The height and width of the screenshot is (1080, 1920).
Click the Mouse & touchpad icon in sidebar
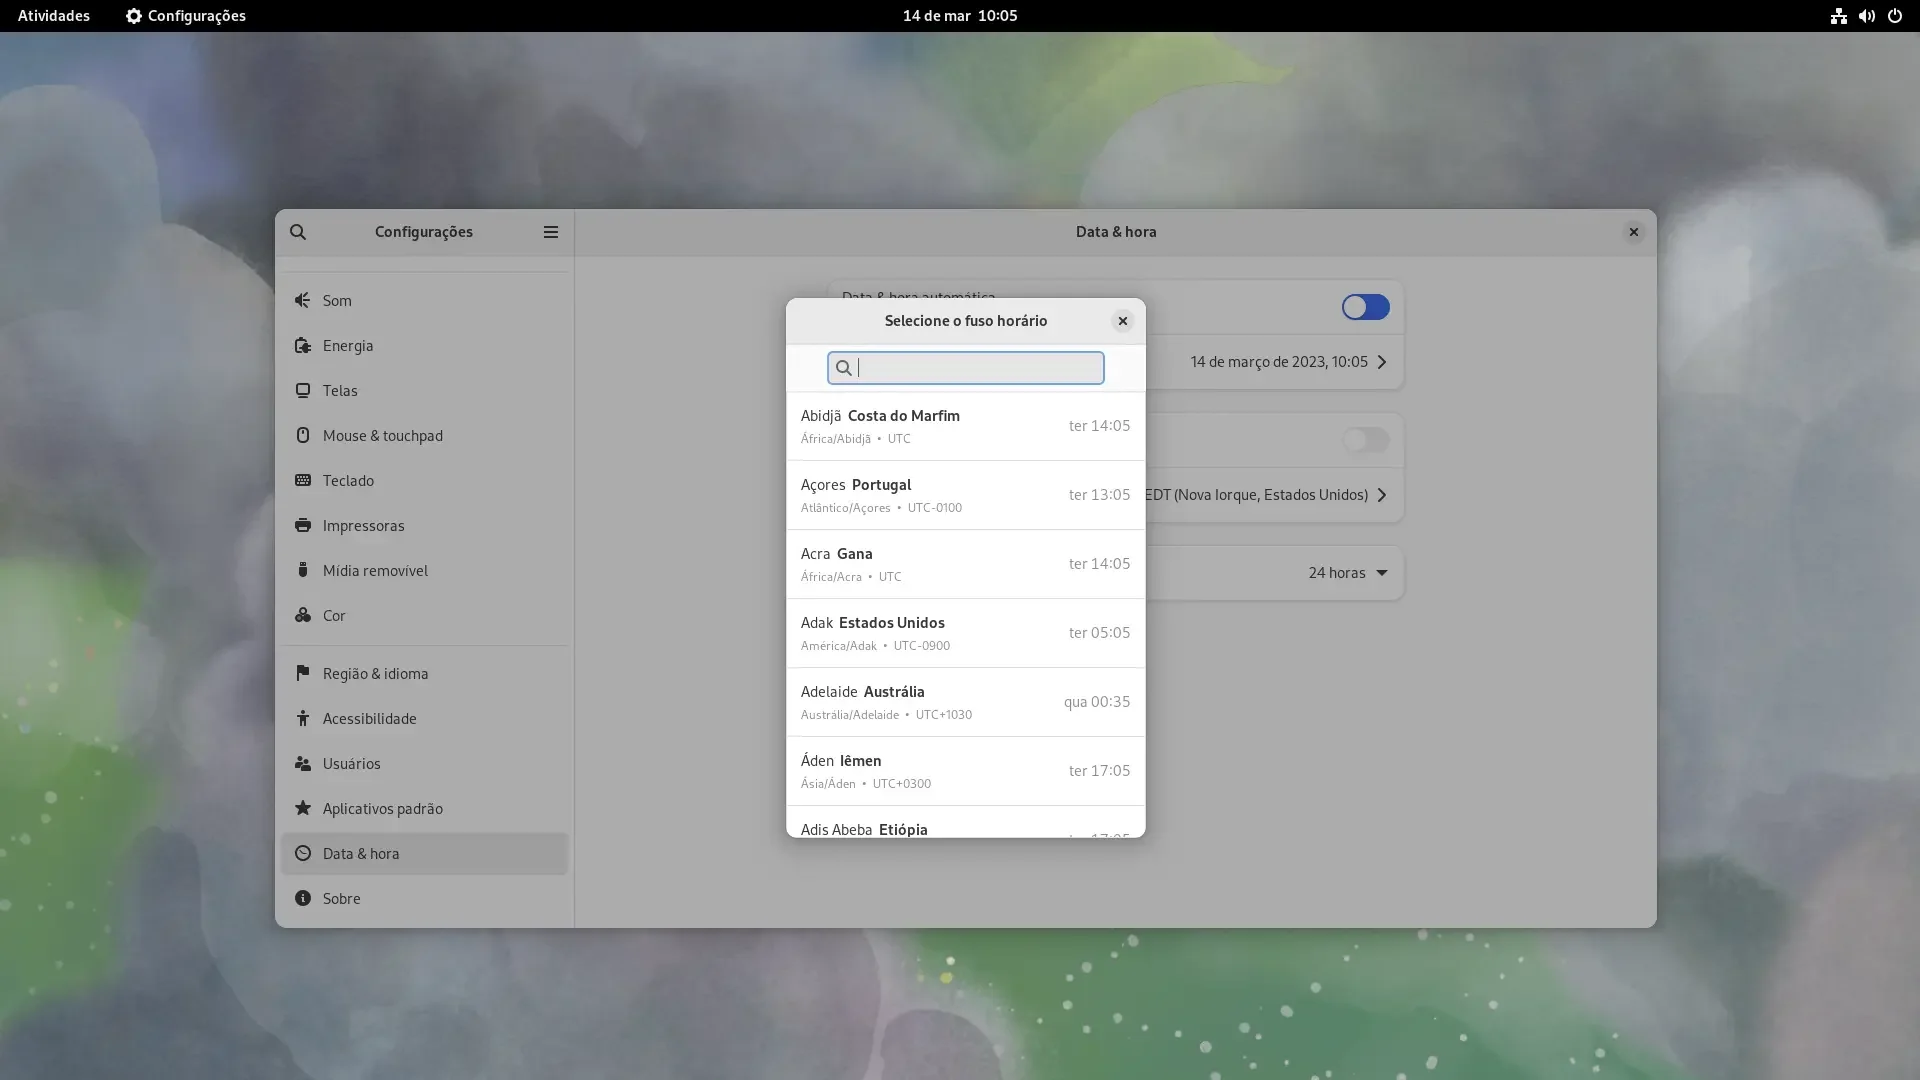tap(302, 436)
